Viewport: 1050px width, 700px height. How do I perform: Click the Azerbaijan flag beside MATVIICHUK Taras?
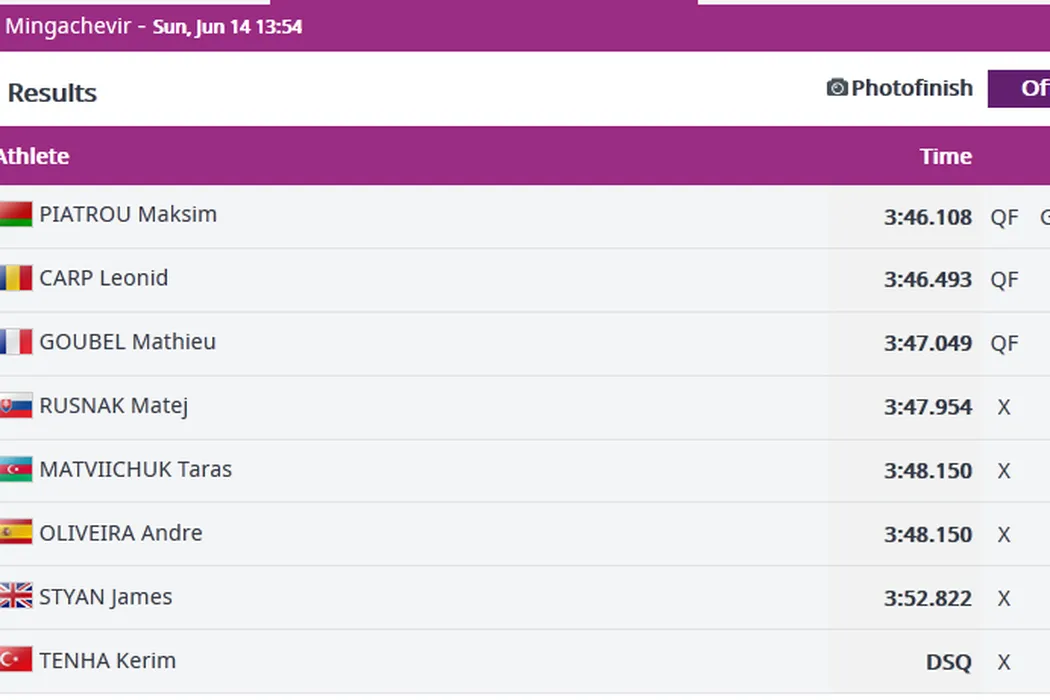point(15,470)
